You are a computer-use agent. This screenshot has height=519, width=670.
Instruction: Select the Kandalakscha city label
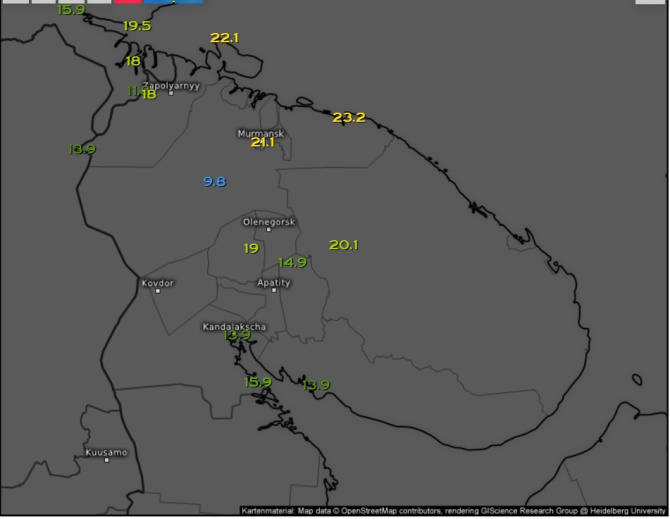[234, 326]
